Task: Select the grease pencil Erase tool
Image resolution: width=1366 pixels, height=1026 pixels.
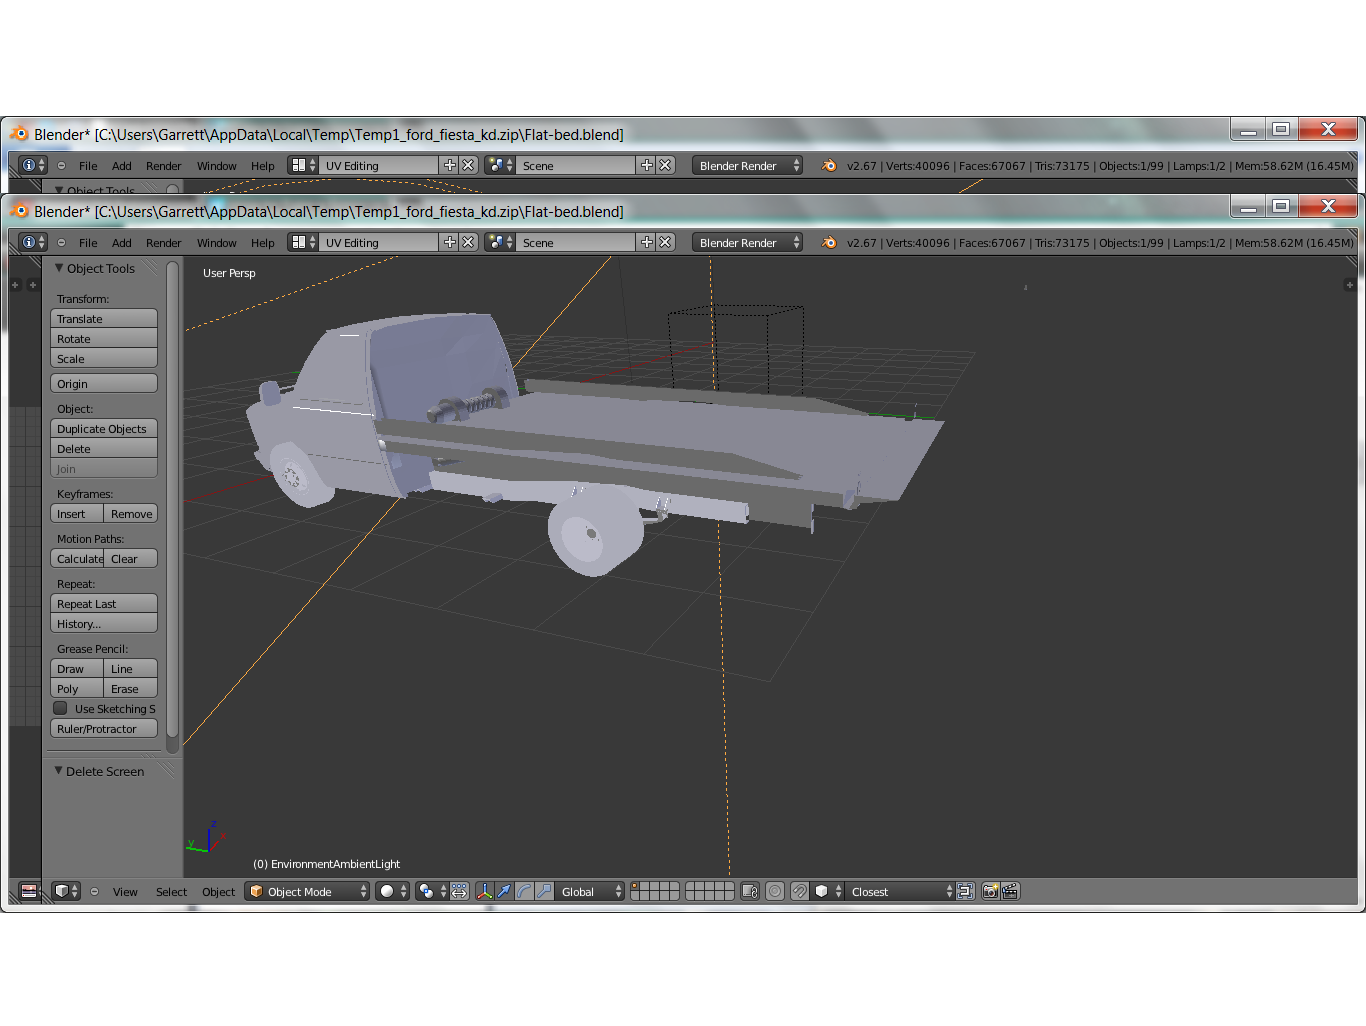Action: [131, 689]
